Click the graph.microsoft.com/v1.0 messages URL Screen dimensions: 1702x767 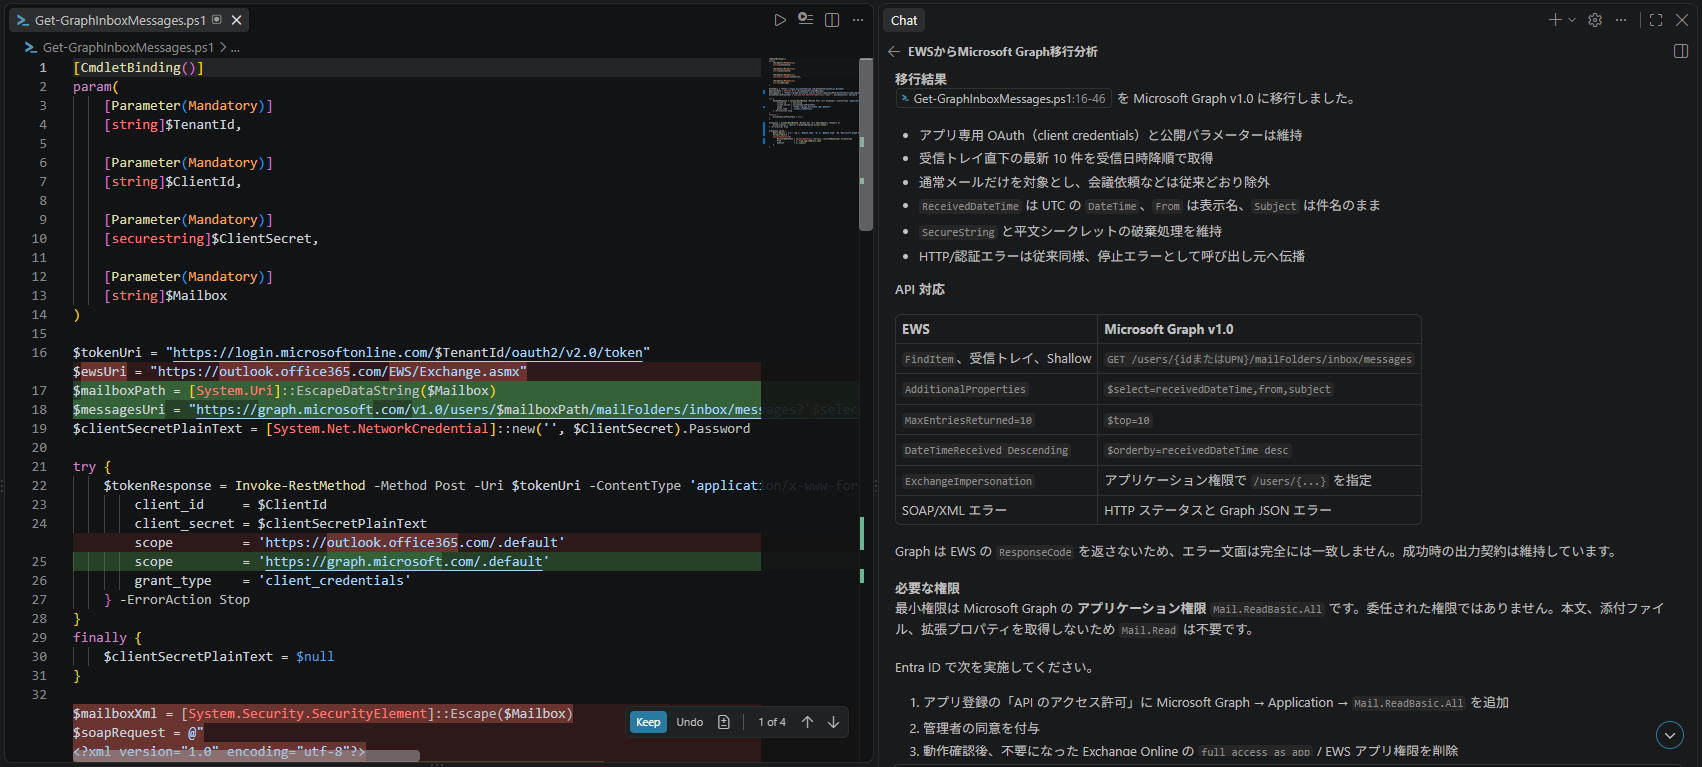478,410
